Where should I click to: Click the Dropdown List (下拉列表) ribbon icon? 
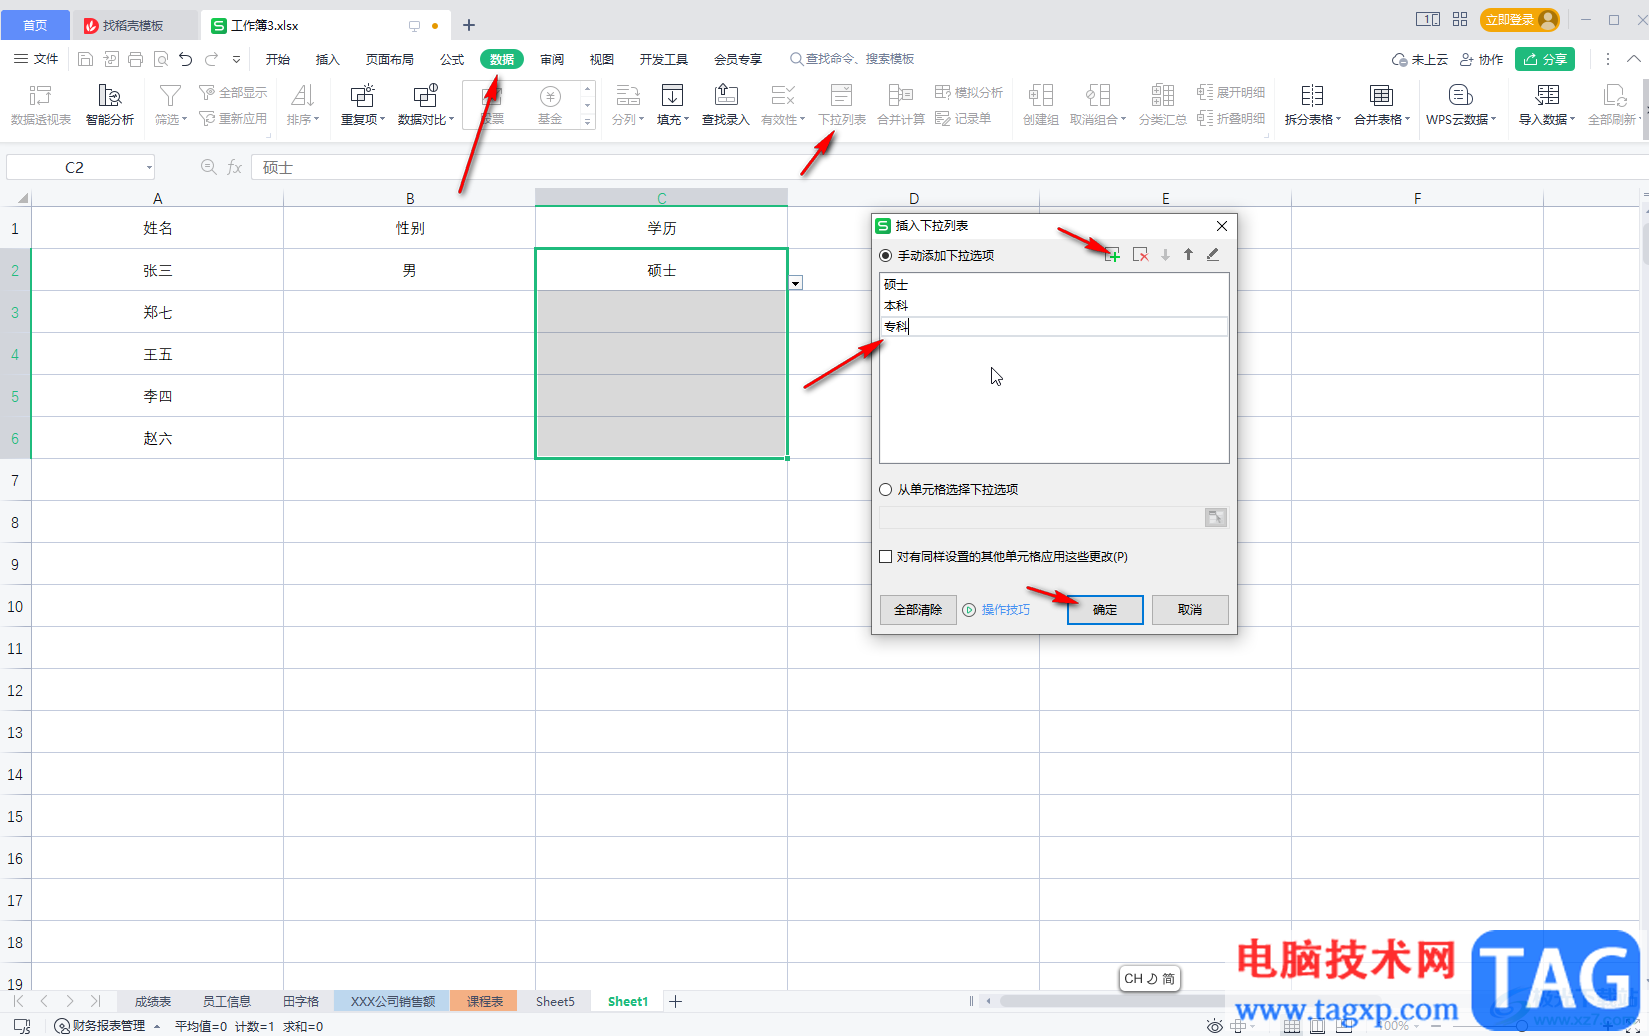point(842,95)
